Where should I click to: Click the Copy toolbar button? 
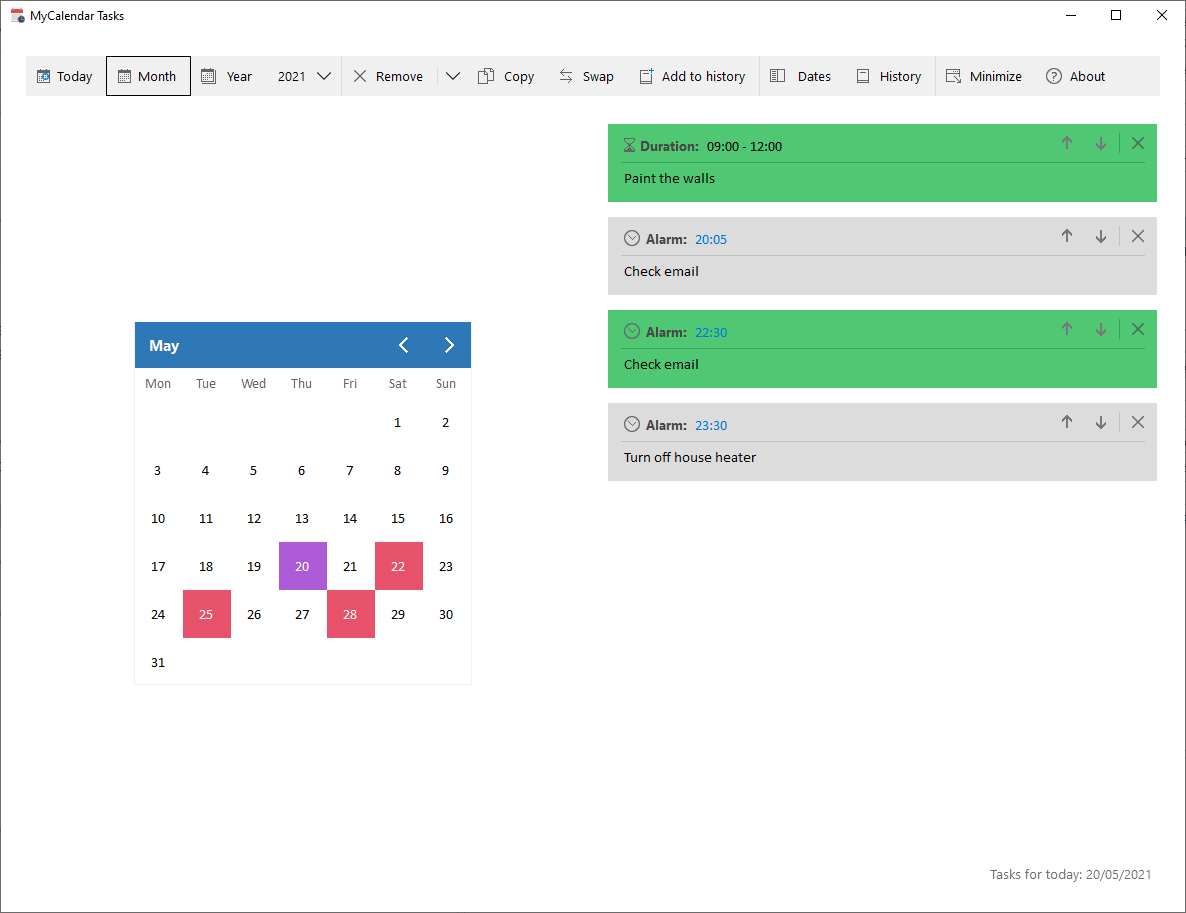[506, 77]
